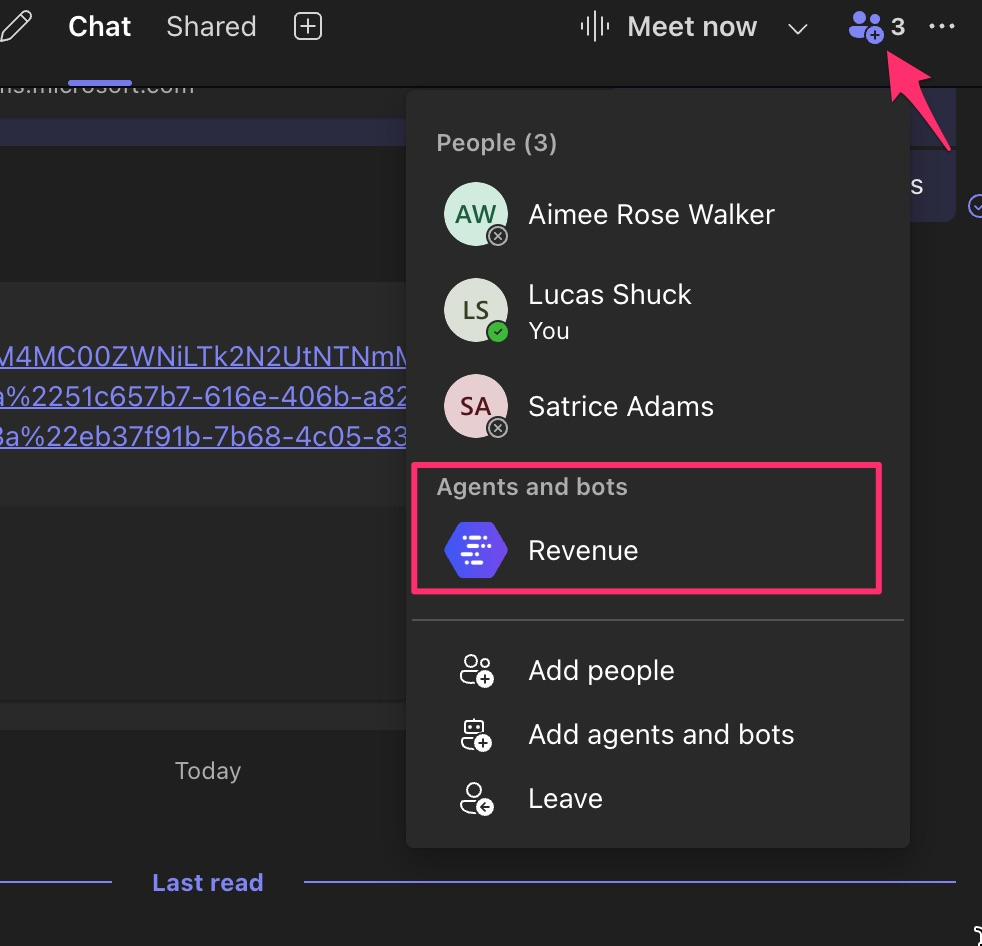Expand the Meet now dropdown chevron

point(797,28)
